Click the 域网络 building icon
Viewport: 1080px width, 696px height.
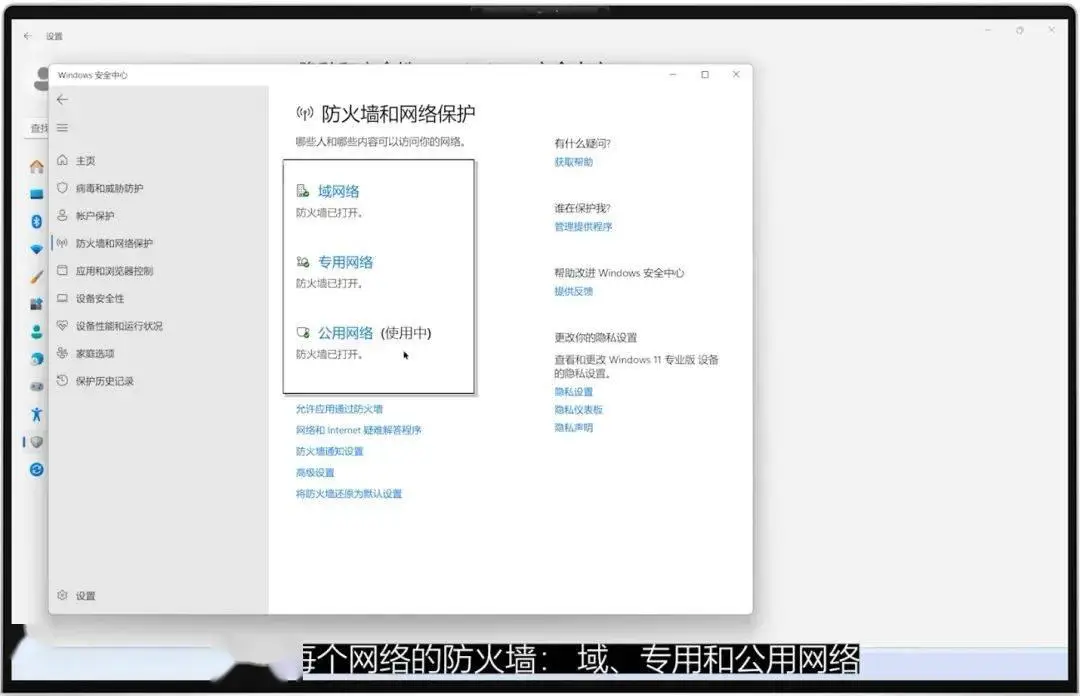(x=302, y=191)
